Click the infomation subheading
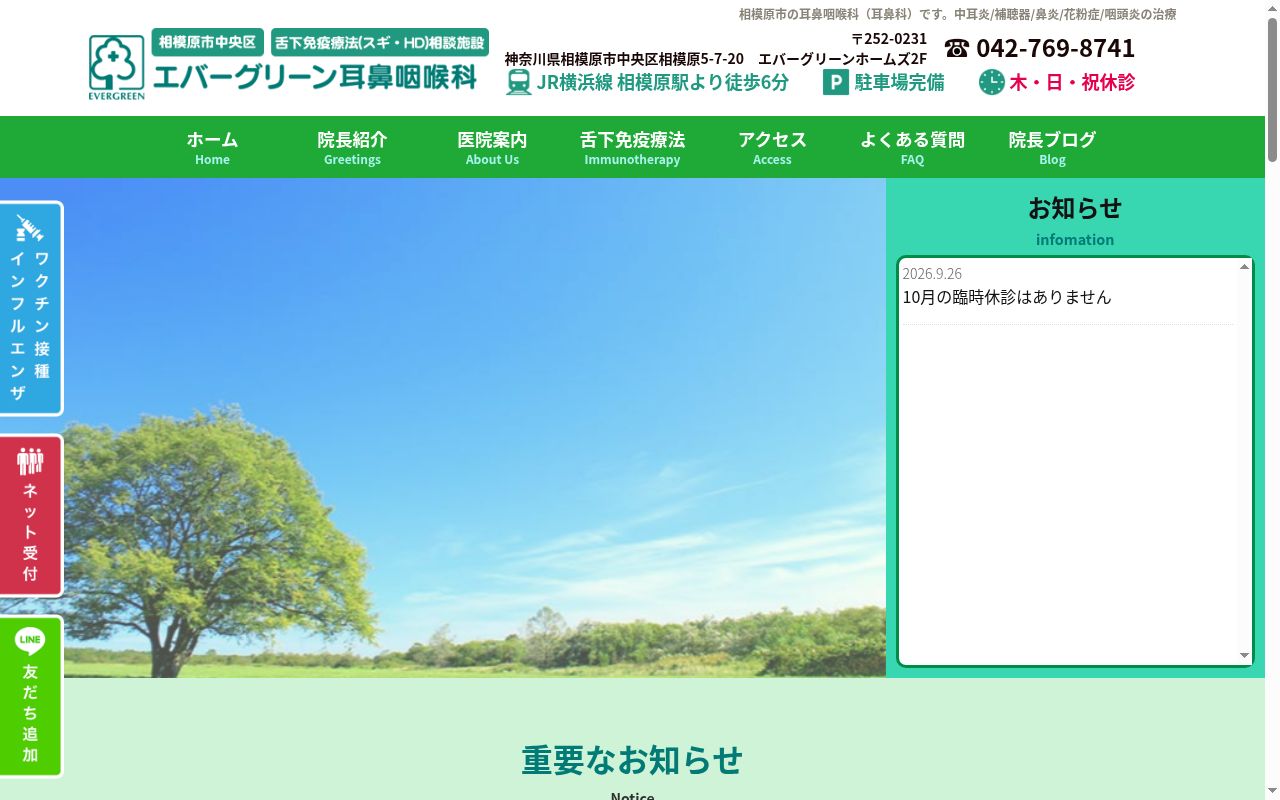The image size is (1280, 800). [1075, 239]
